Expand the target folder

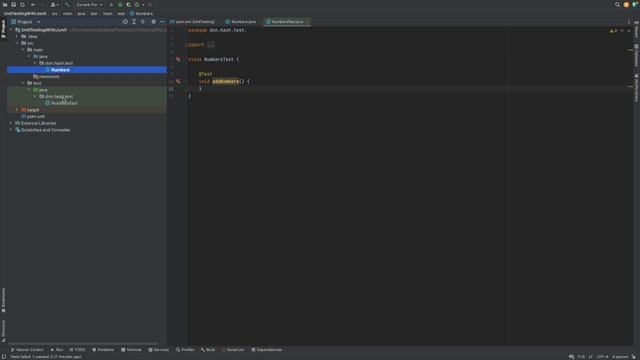point(17,110)
